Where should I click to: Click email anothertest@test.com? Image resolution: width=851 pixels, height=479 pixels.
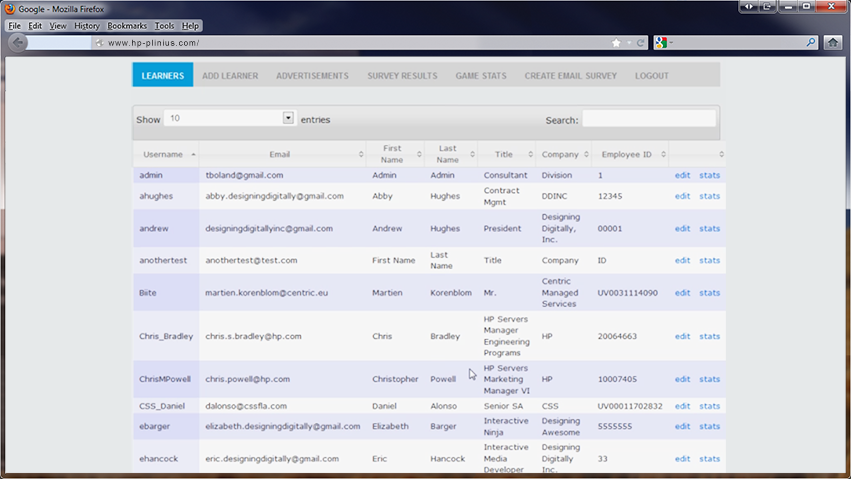pos(251,260)
